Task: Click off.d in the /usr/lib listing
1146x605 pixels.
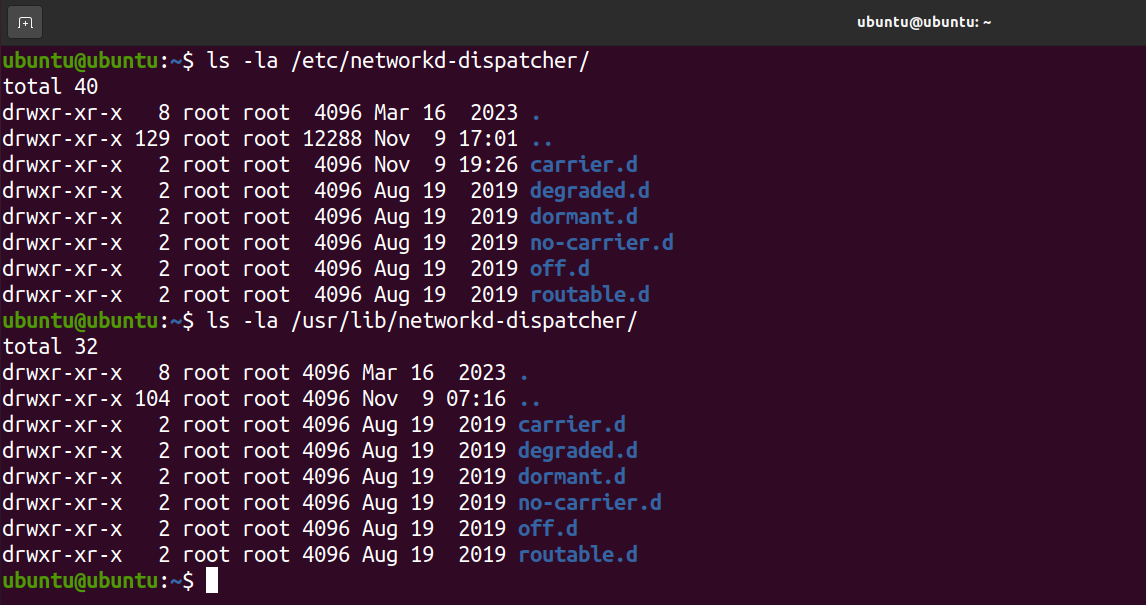Action: tap(548, 529)
